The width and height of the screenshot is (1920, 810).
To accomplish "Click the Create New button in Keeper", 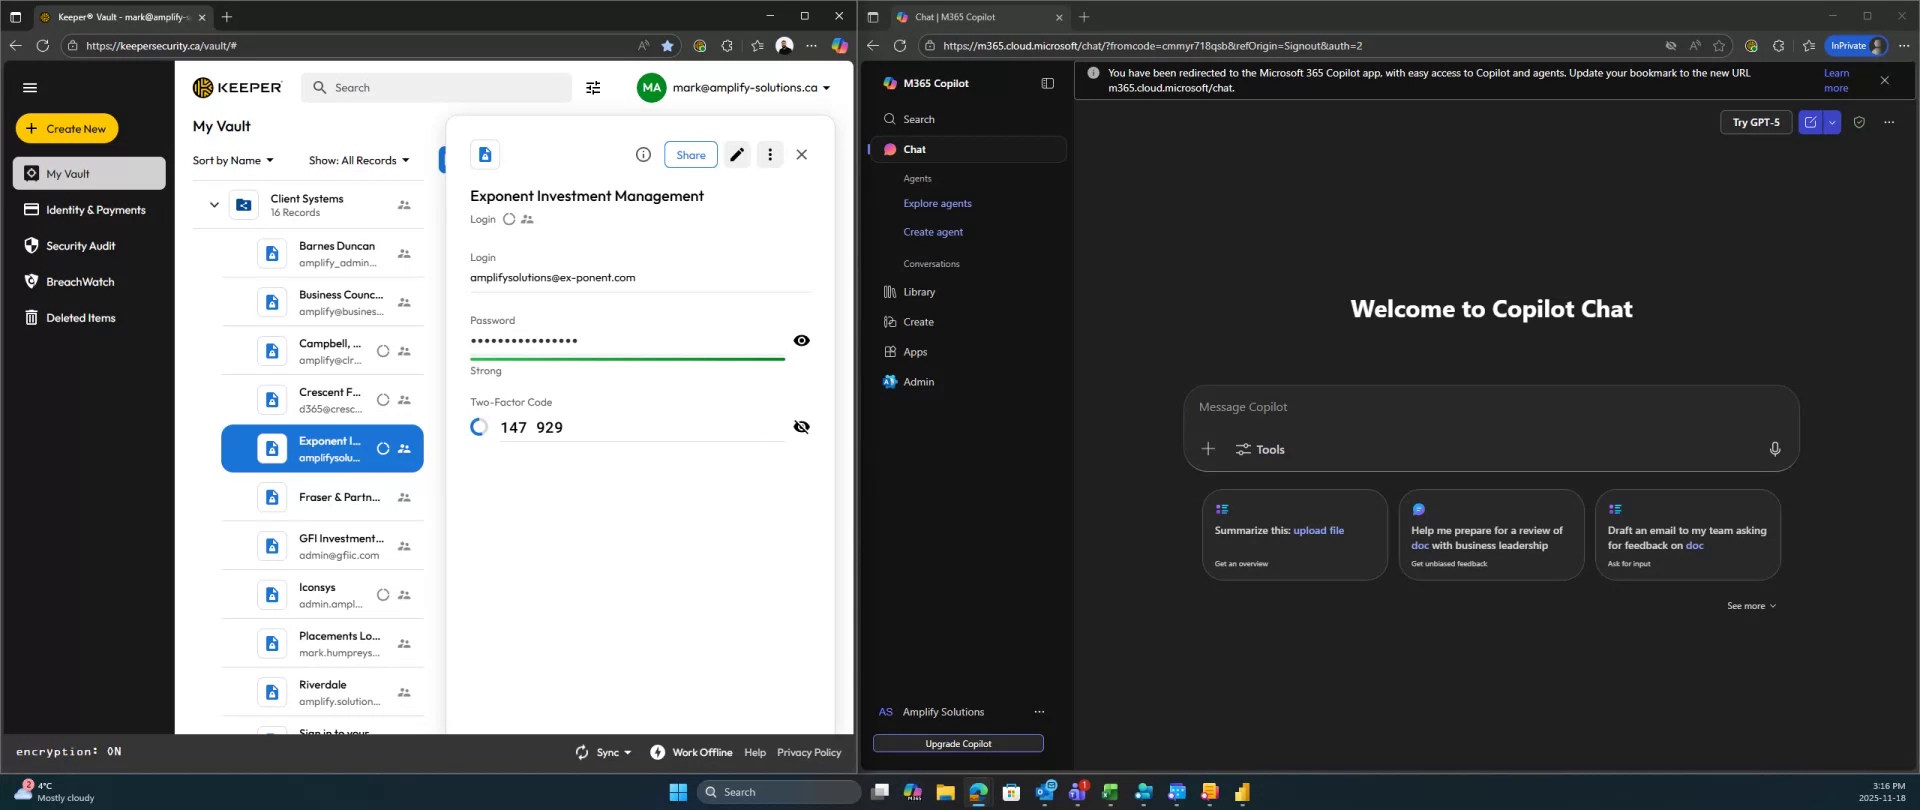I will point(67,129).
